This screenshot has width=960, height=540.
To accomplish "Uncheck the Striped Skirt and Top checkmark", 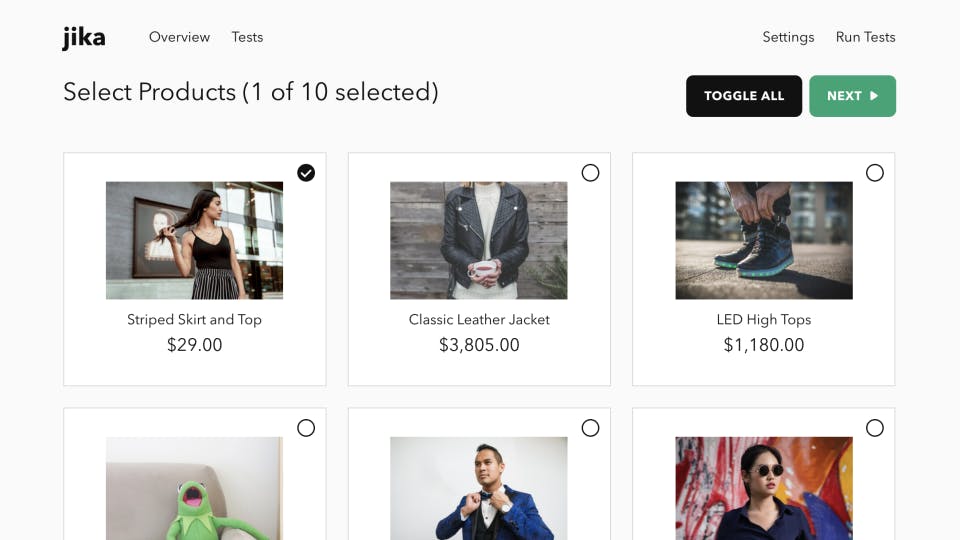I will [x=306, y=173].
